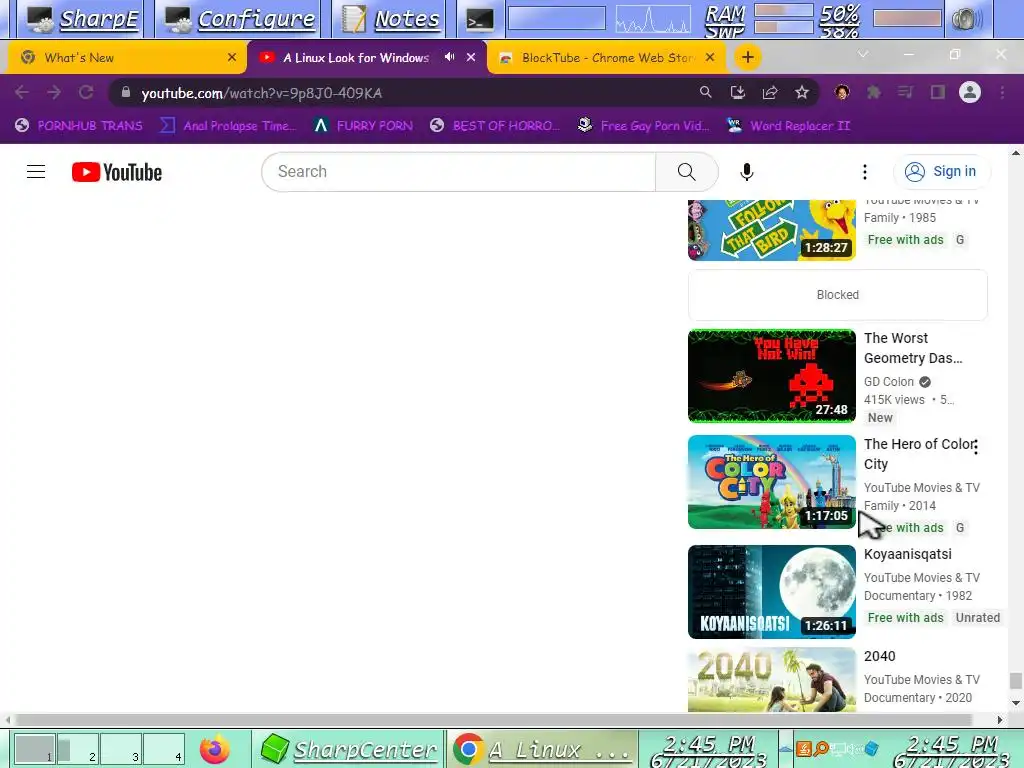
Task: Click the blue cube icon in the system tray
Action: 871,748
